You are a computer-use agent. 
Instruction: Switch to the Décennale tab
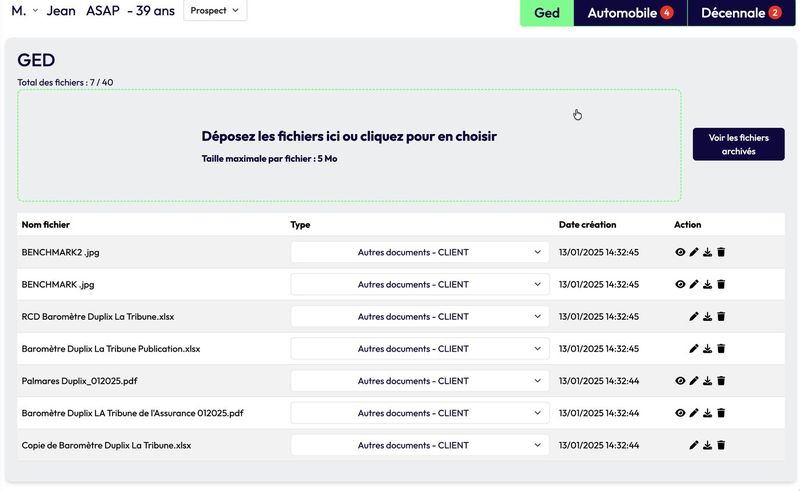pos(741,13)
